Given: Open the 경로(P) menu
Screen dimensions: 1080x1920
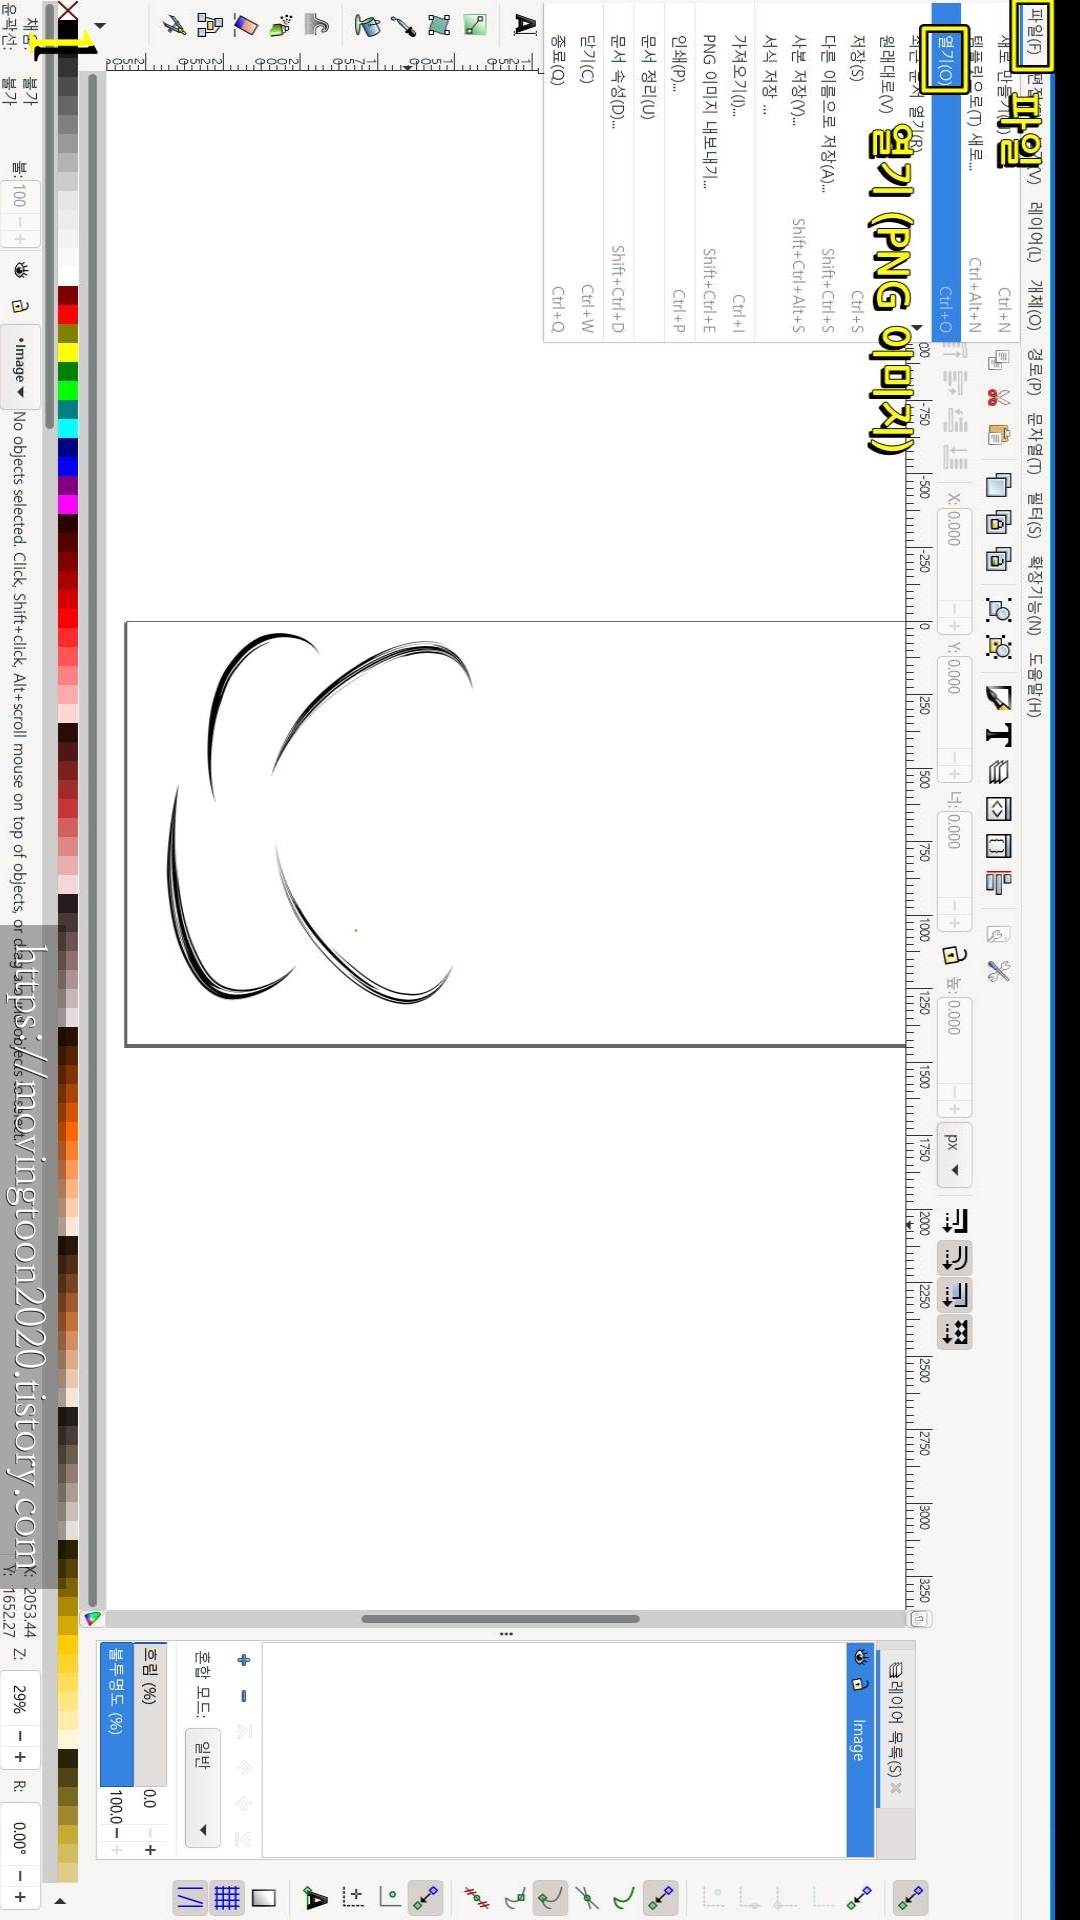Looking at the screenshot, I should click(x=1034, y=372).
